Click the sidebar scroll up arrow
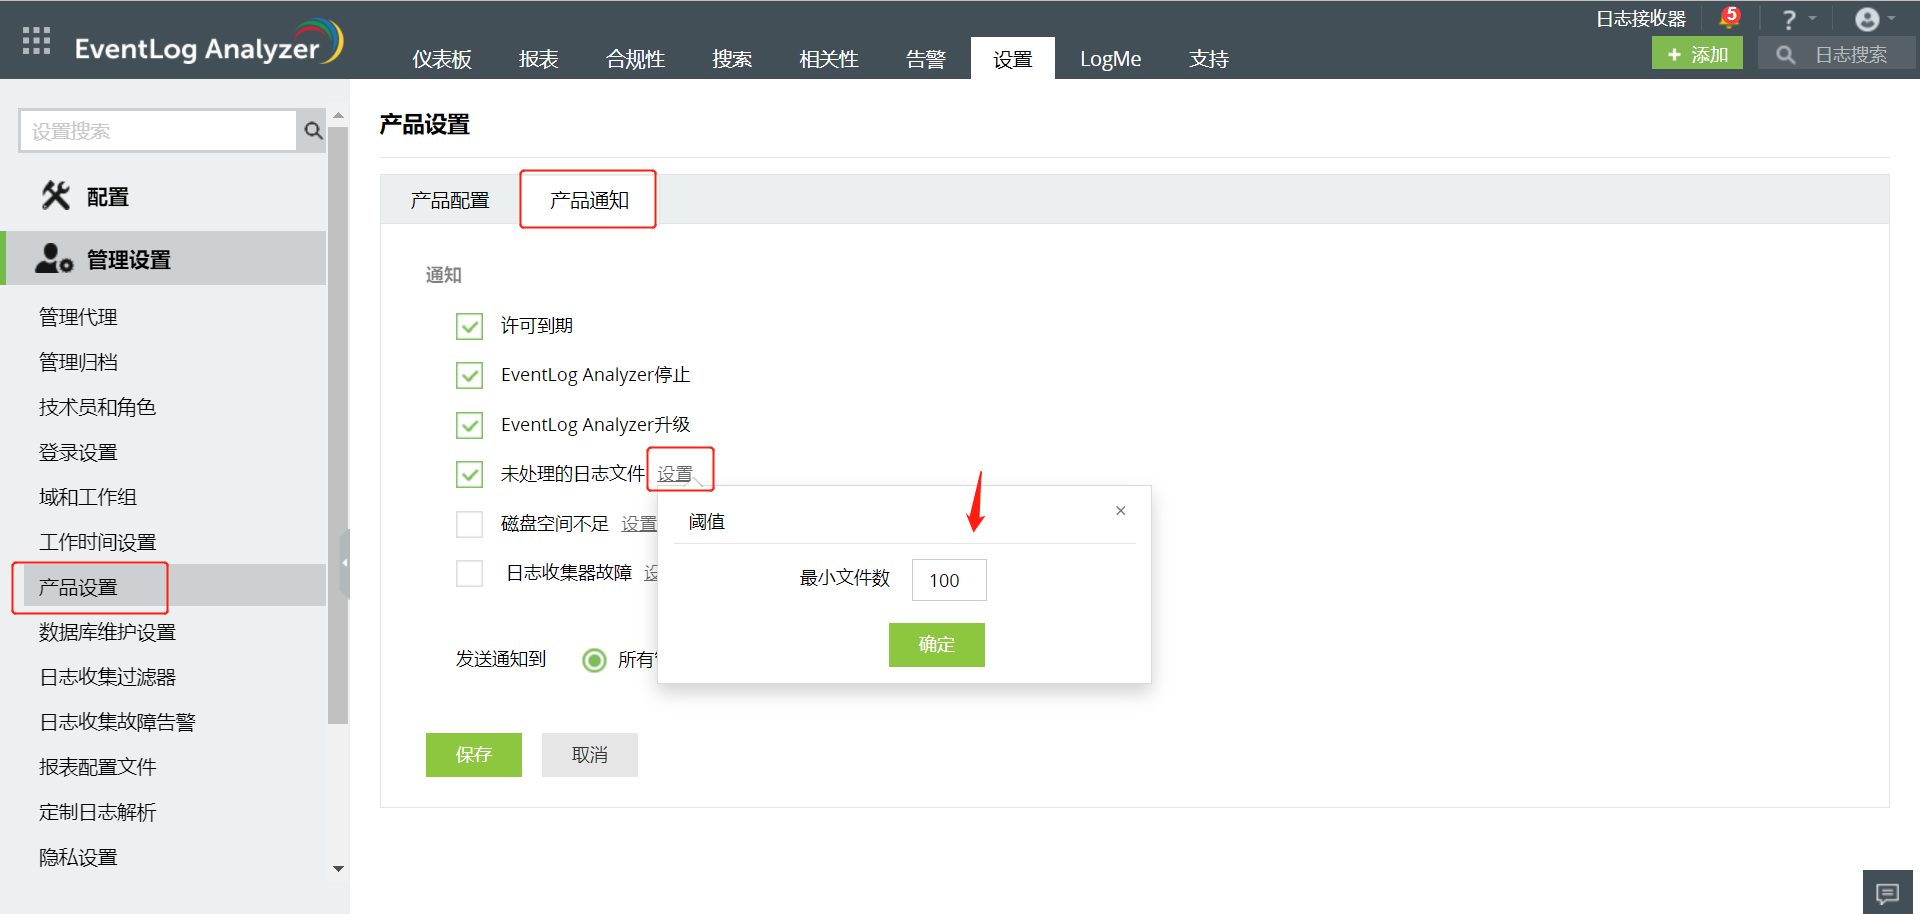Viewport: 1920px width, 914px height. [x=338, y=116]
